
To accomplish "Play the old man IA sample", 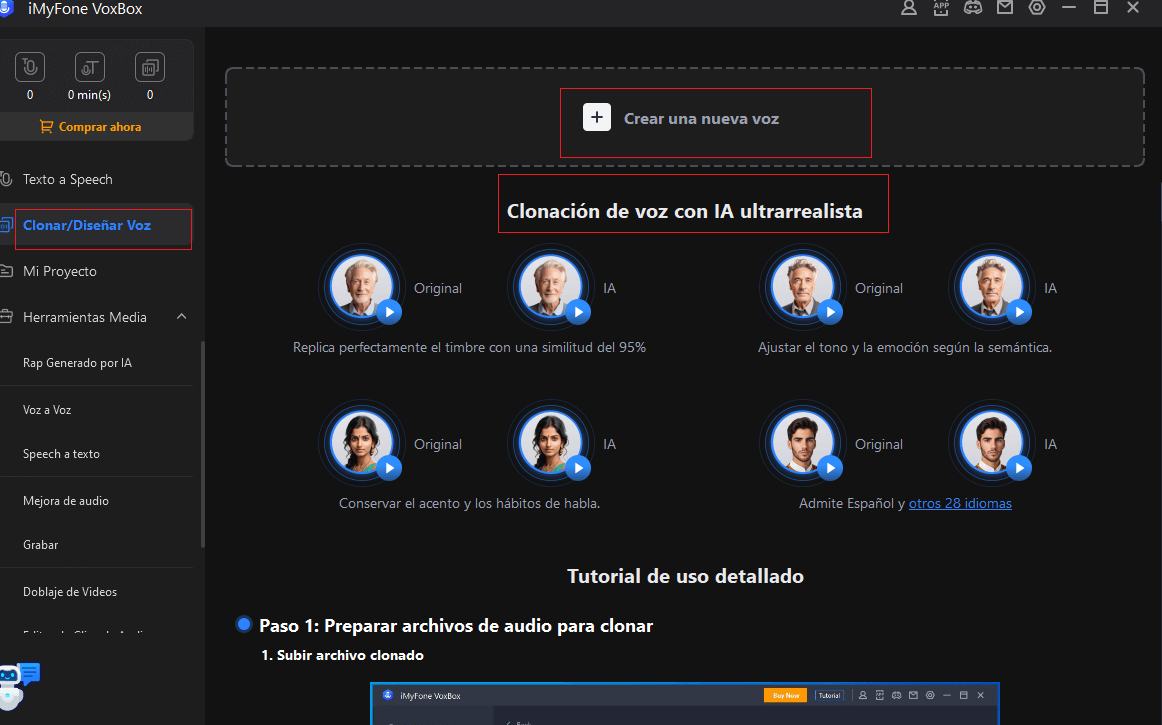I will (578, 312).
